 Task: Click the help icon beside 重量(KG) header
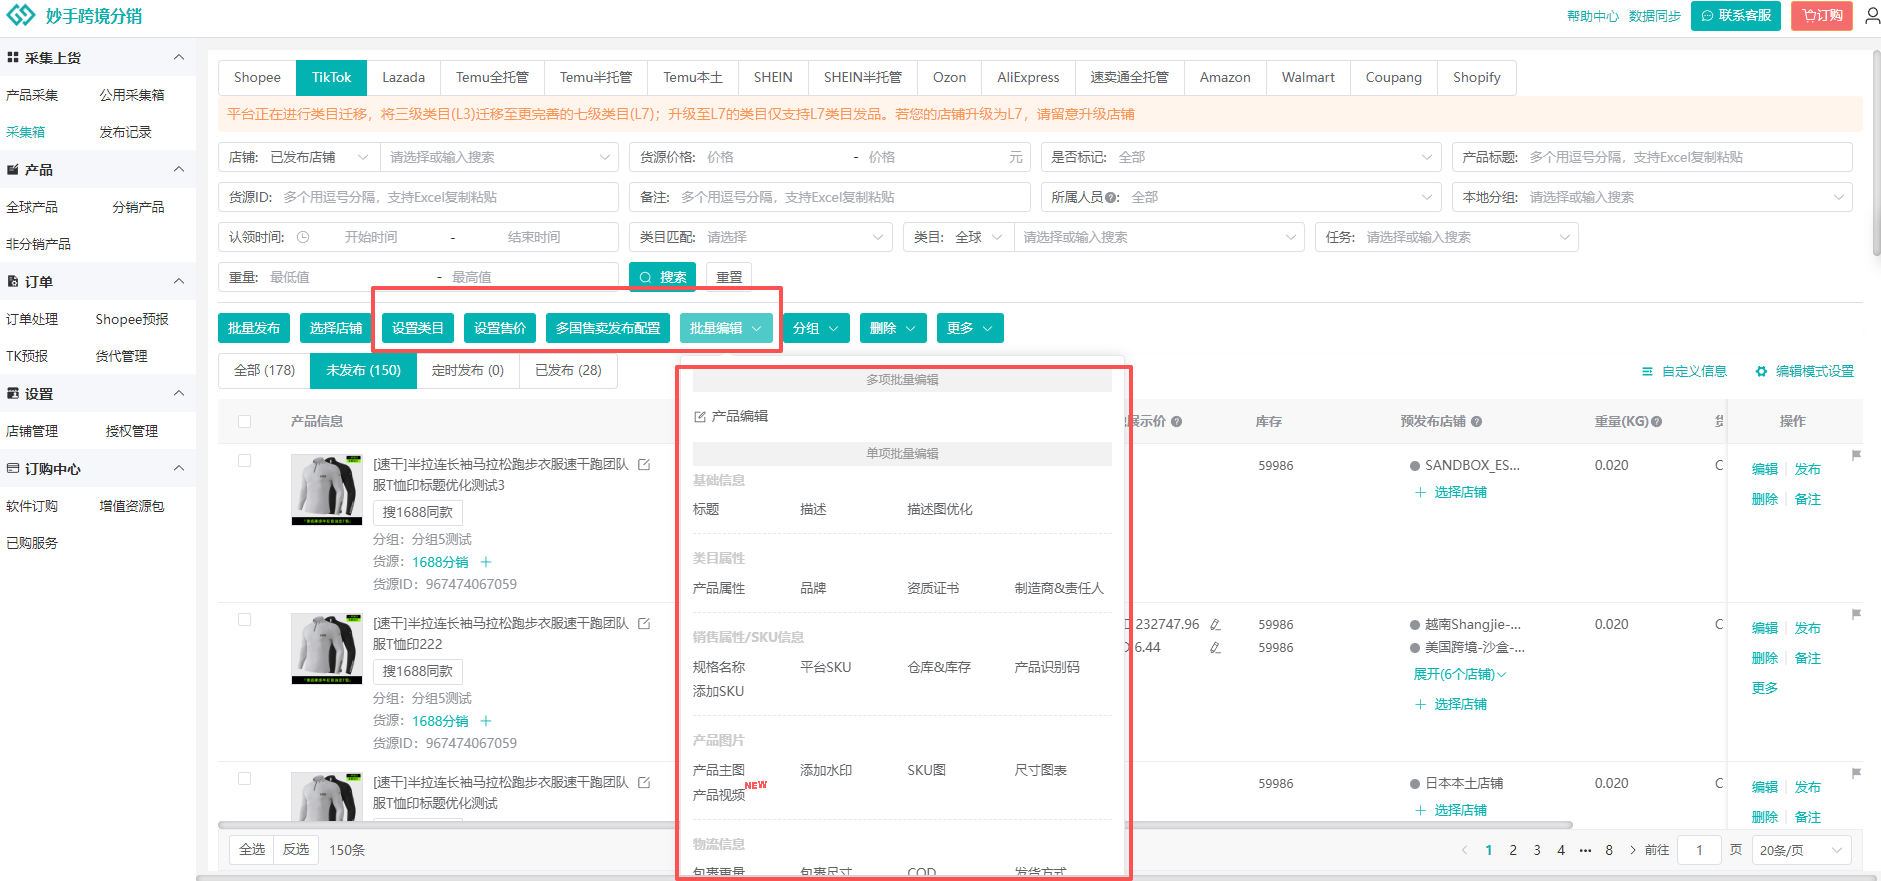tap(1657, 422)
